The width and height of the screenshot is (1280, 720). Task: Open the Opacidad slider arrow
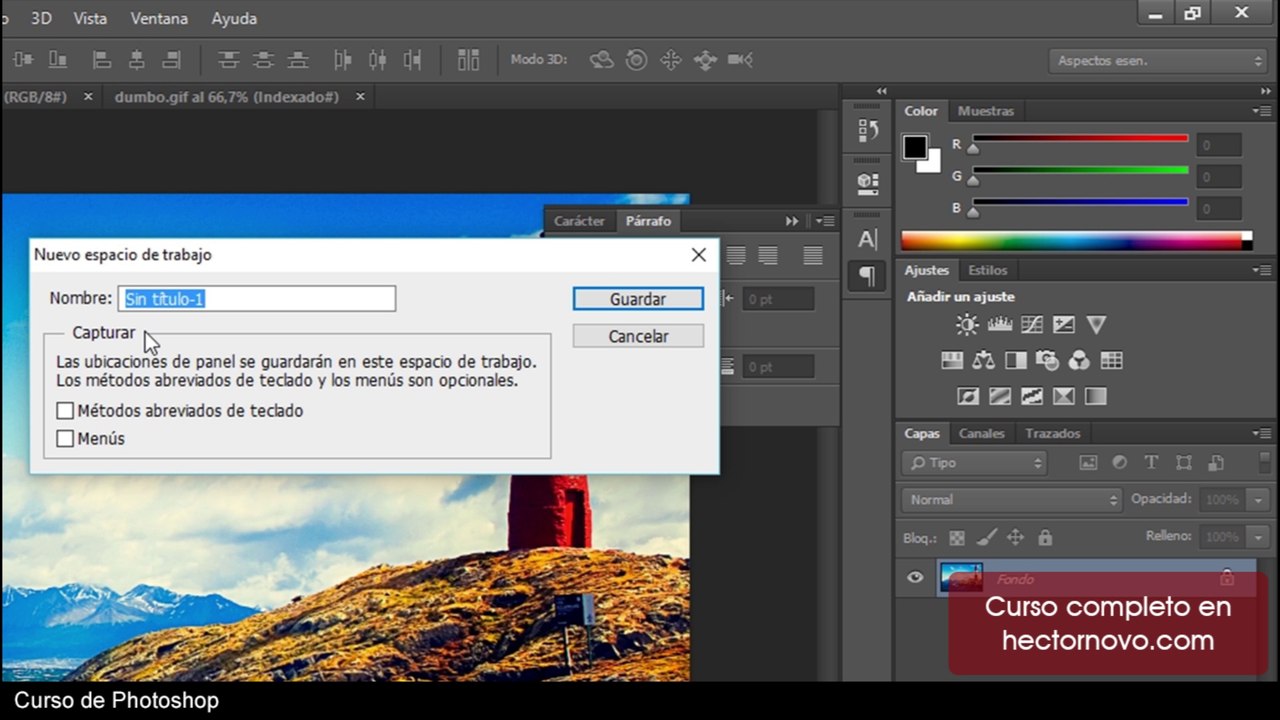1259,499
